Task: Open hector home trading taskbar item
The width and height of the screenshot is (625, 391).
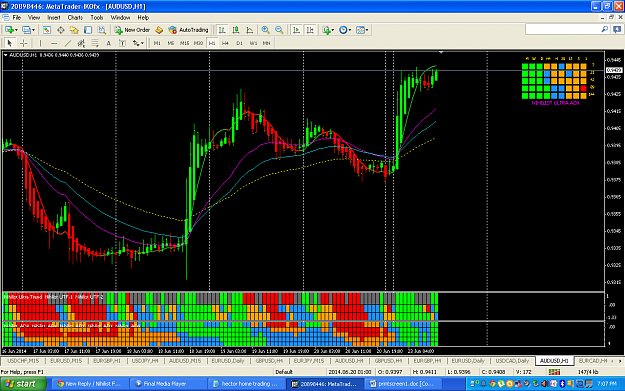Action: tap(246, 384)
